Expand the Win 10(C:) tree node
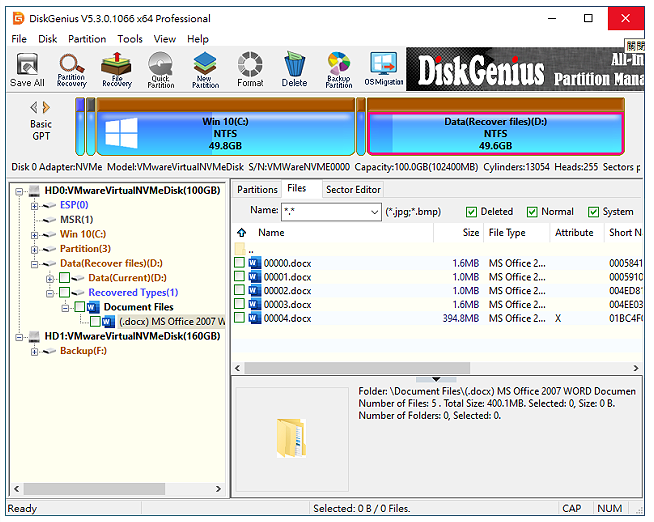The width and height of the screenshot is (654, 522). coord(35,235)
